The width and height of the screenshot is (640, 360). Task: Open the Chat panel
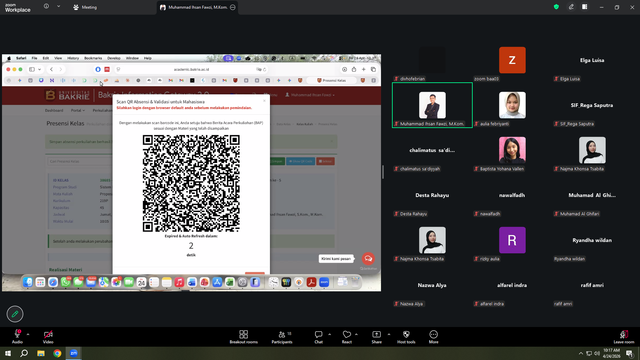[318, 337]
